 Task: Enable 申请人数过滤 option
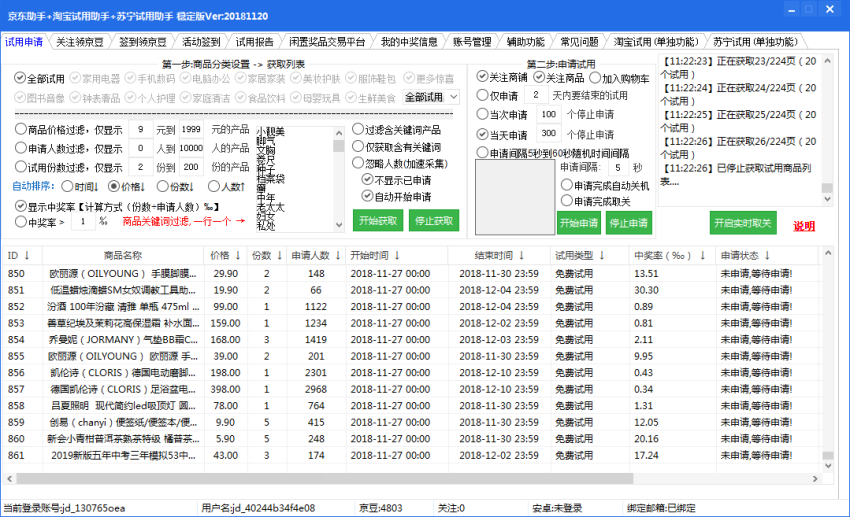coord(21,147)
